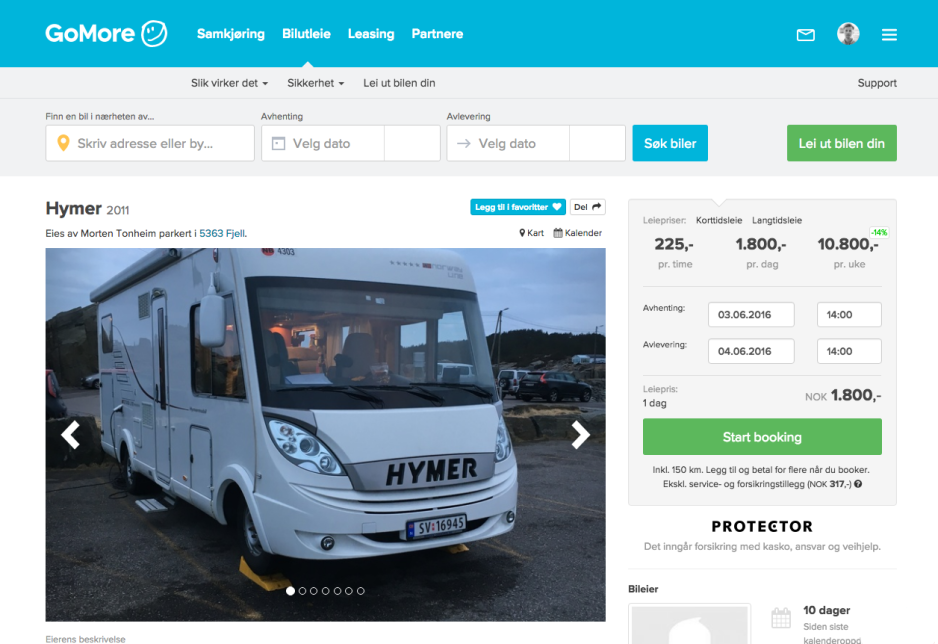Show next photo with right arrow
The width and height of the screenshot is (938, 644).
coord(580,435)
